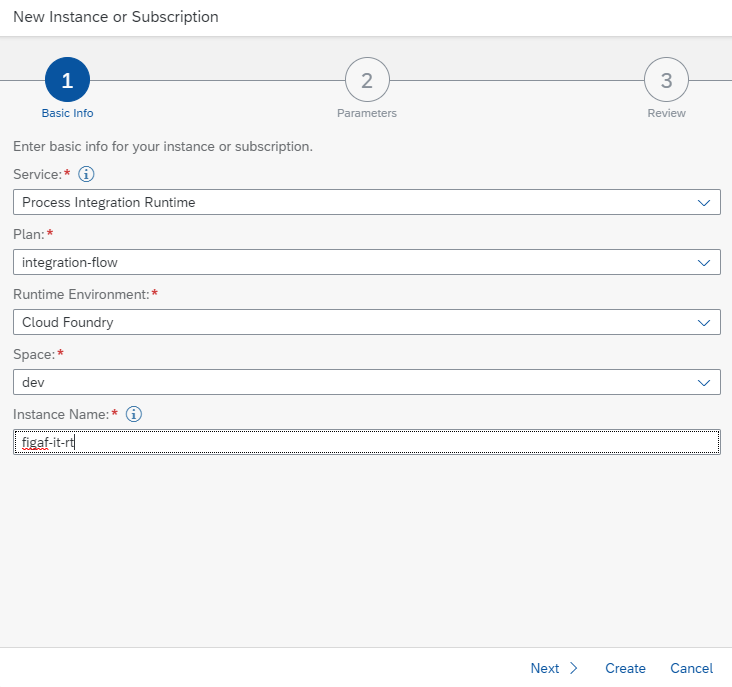Expand the Plan dropdown chevron
The height and width of the screenshot is (687, 732).
click(704, 262)
